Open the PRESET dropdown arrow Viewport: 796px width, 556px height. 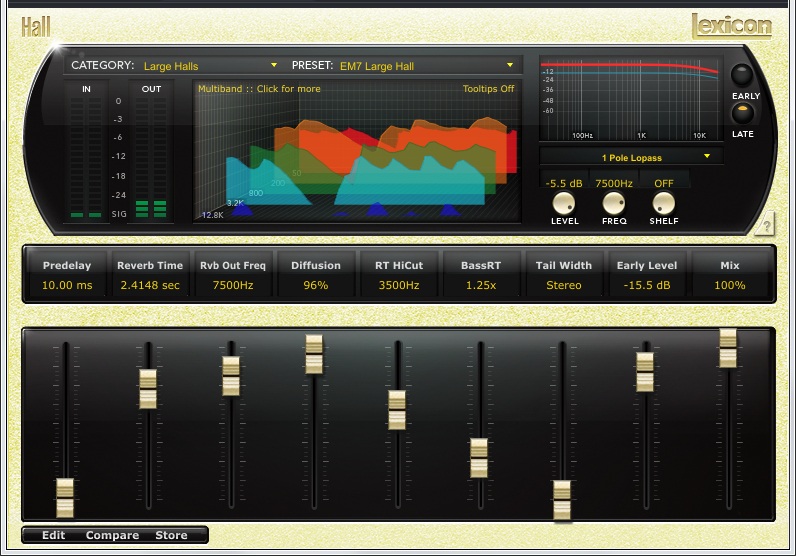pyautogui.click(x=510, y=65)
